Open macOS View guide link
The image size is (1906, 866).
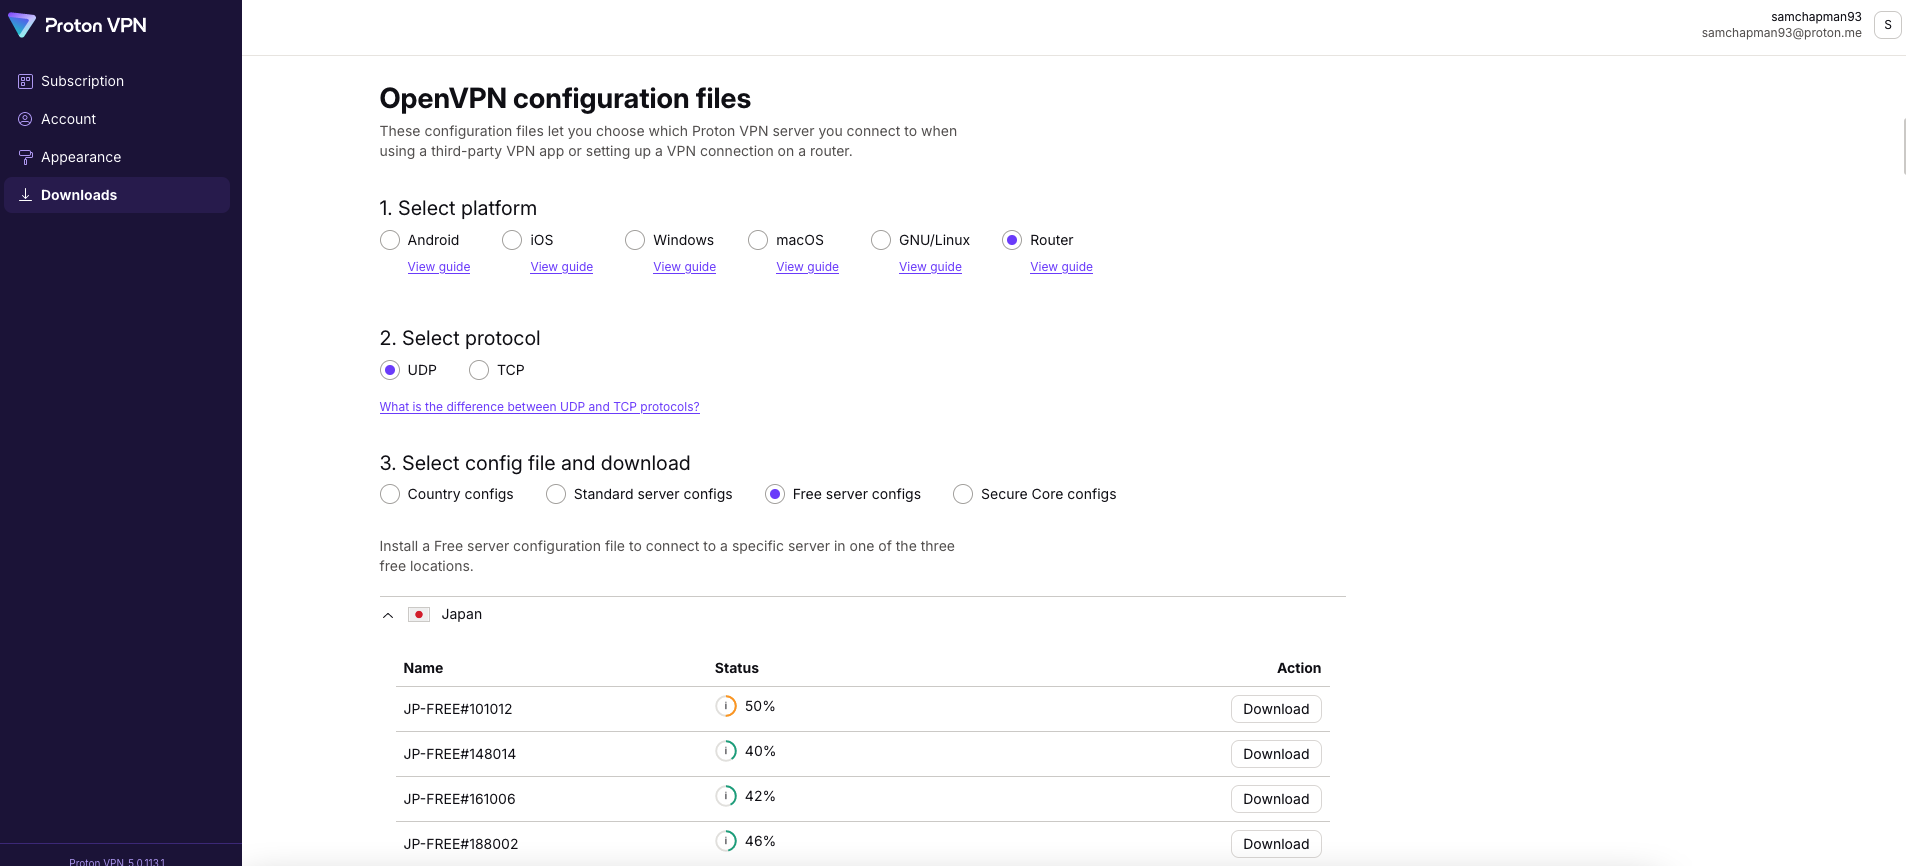tap(808, 267)
